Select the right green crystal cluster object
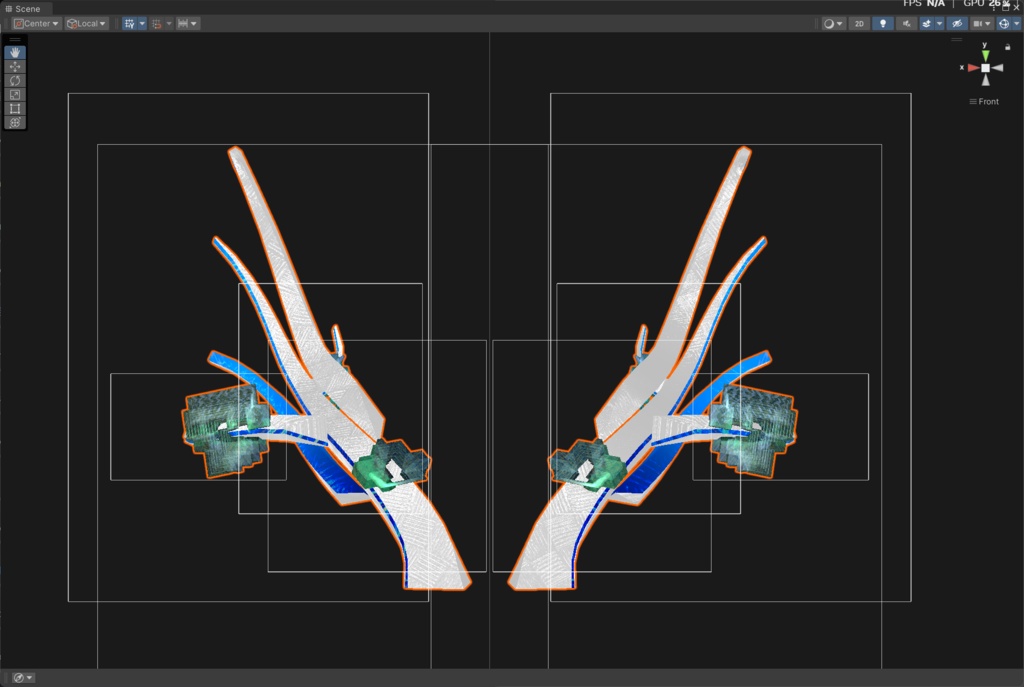Viewport: 1024px width, 687px height. pos(755,430)
